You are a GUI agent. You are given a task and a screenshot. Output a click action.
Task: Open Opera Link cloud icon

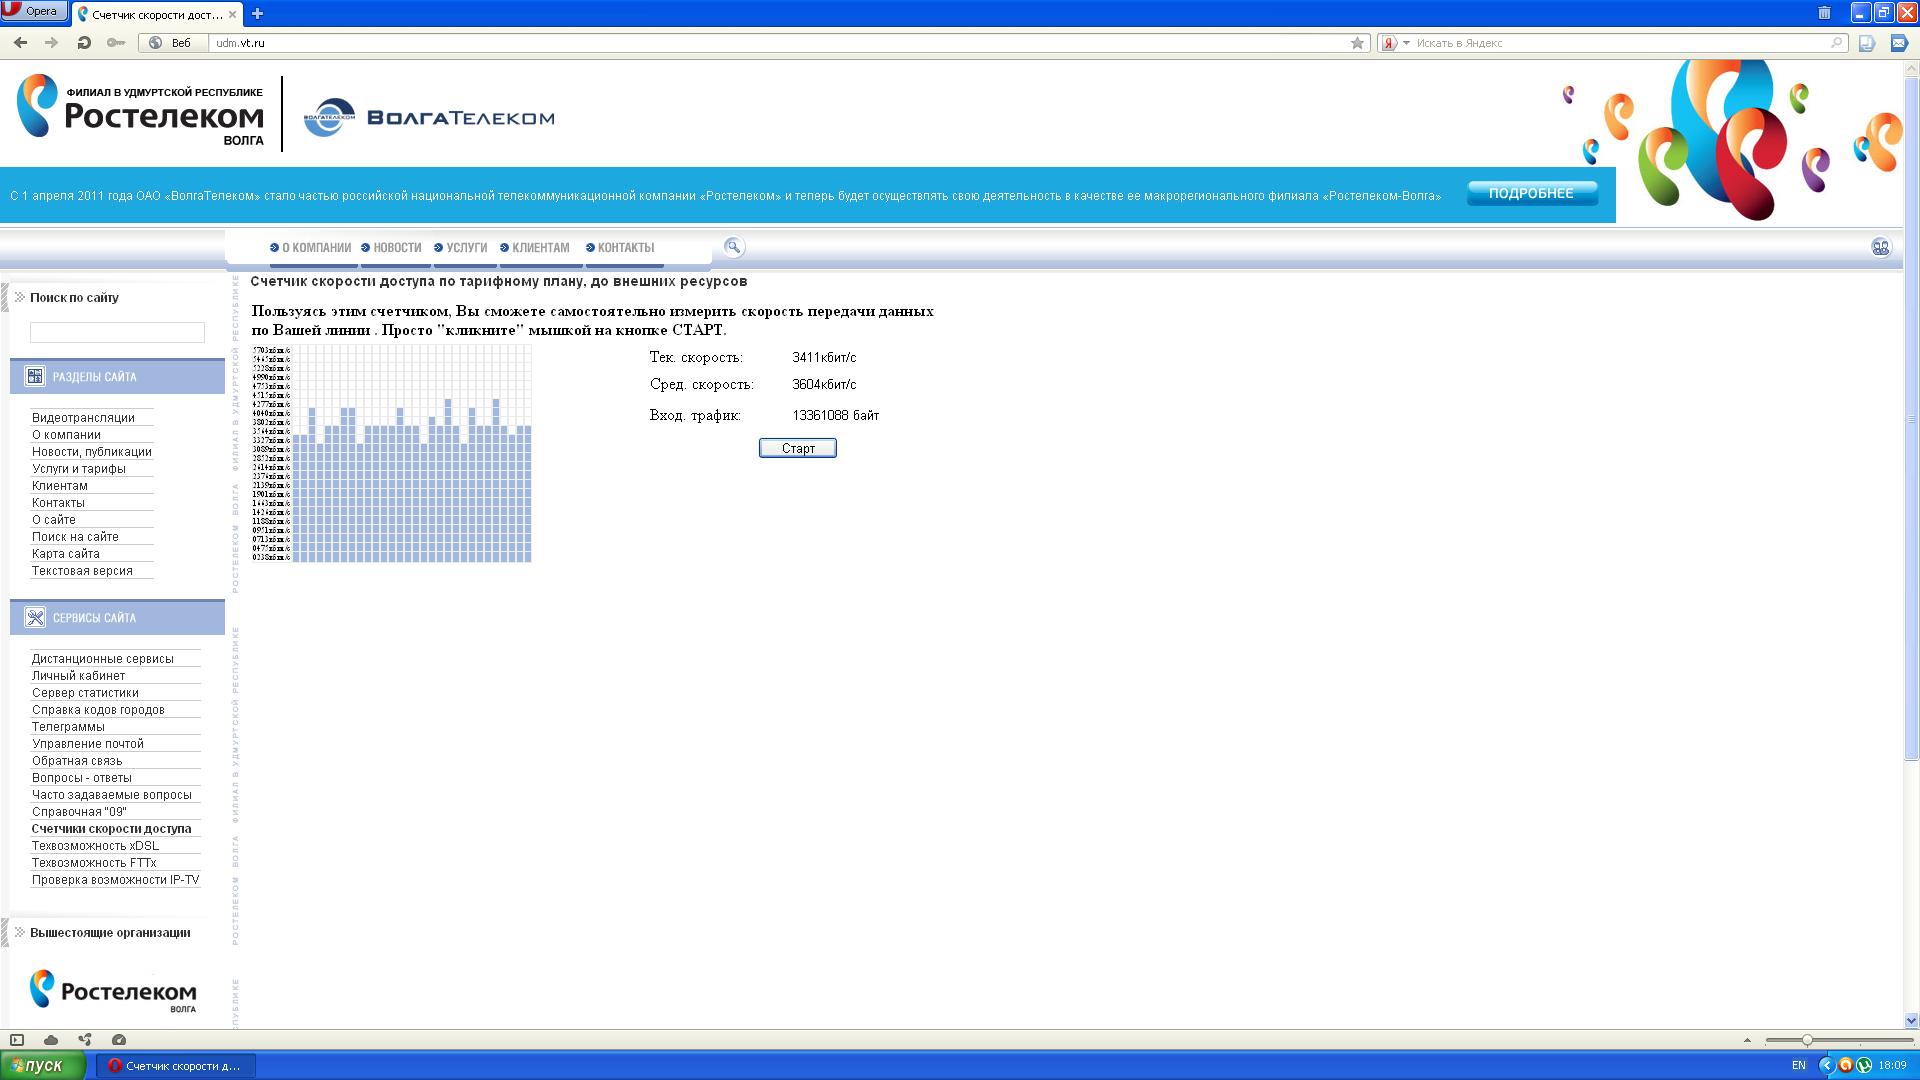[x=51, y=1040]
